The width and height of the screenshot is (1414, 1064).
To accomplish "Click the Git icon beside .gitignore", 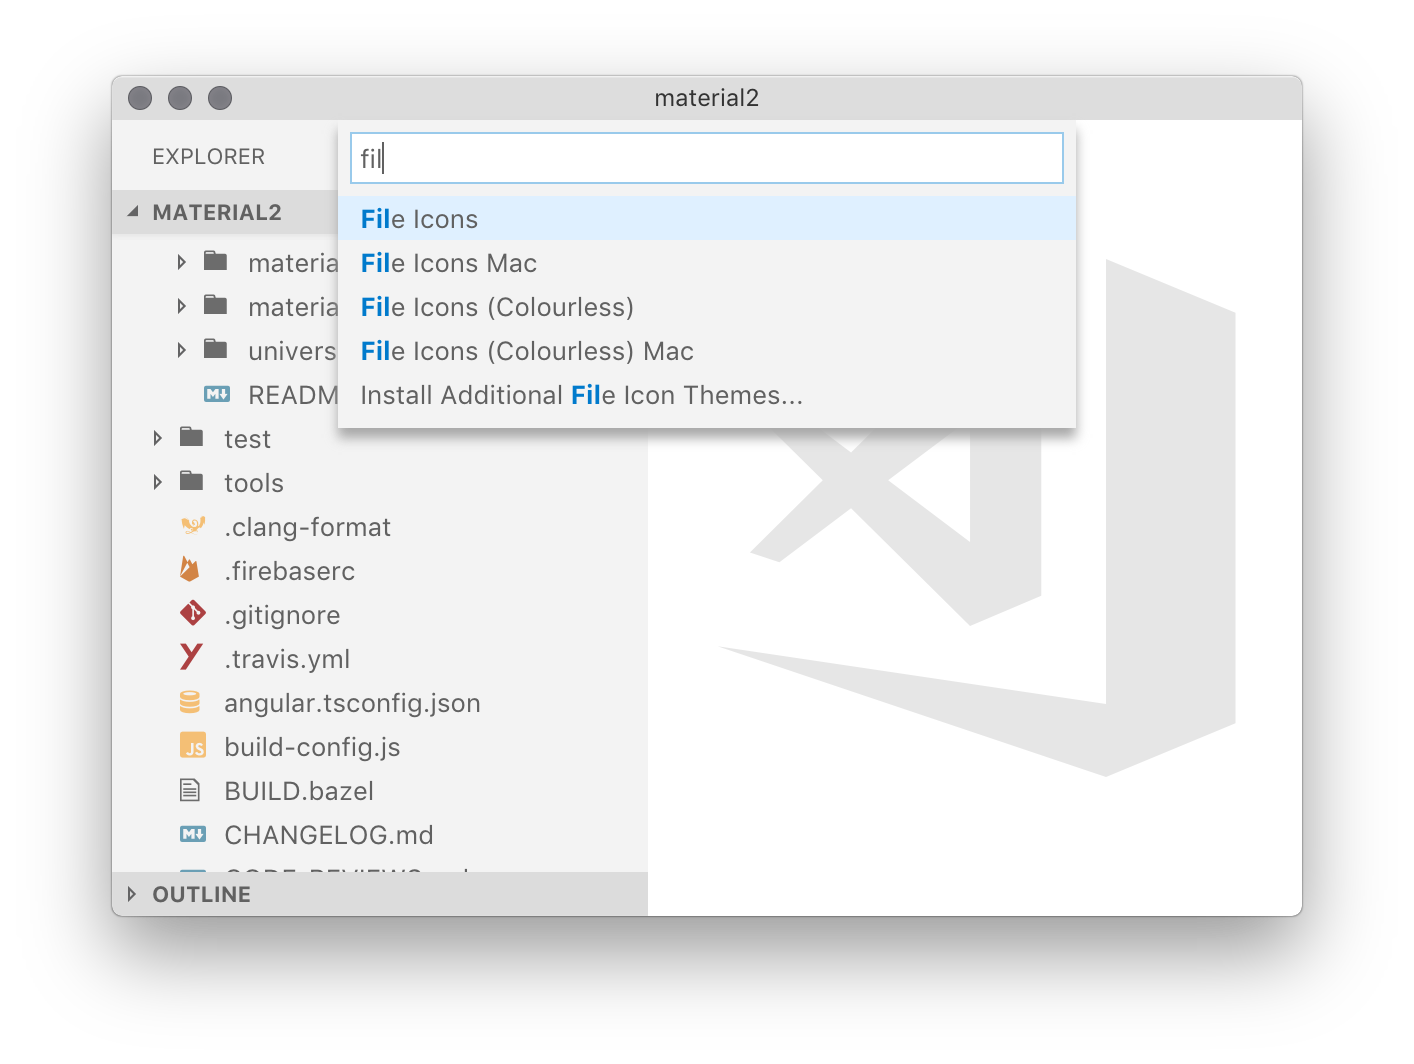I will pos(192,614).
